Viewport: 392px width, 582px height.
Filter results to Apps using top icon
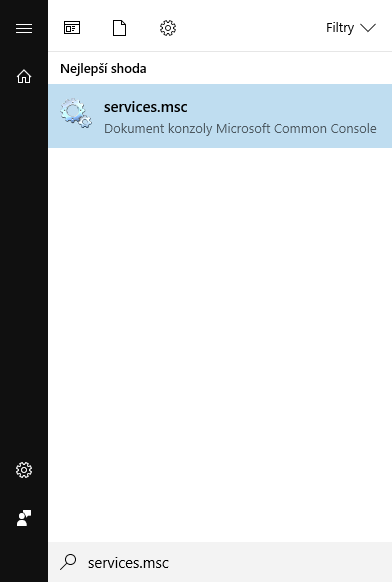tap(72, 28)
